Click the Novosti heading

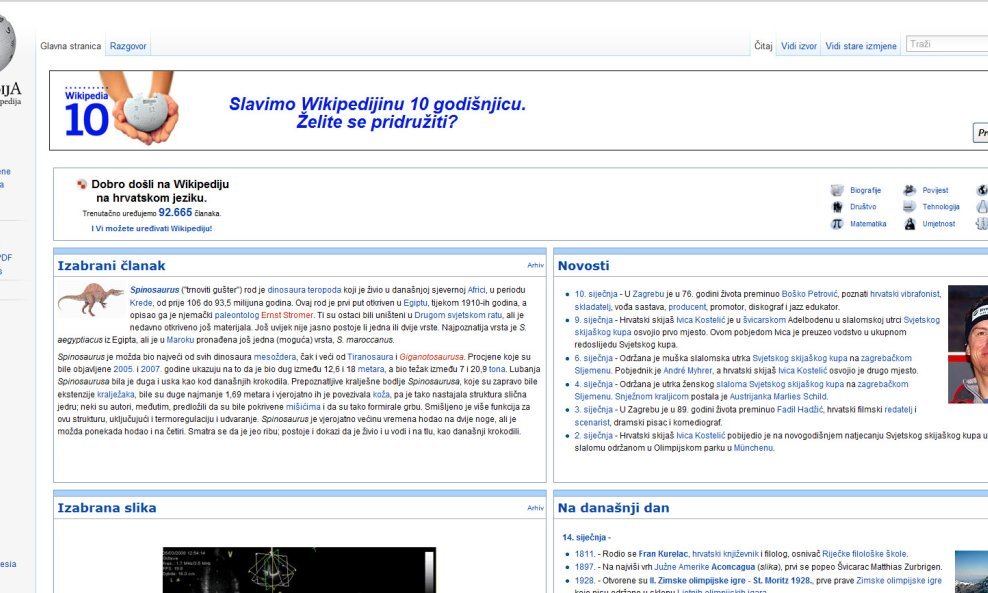click(583, 266)
